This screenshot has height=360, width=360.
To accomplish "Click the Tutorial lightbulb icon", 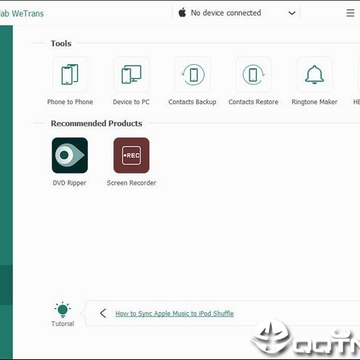I will pyautogui.click(x=63, y=310).
